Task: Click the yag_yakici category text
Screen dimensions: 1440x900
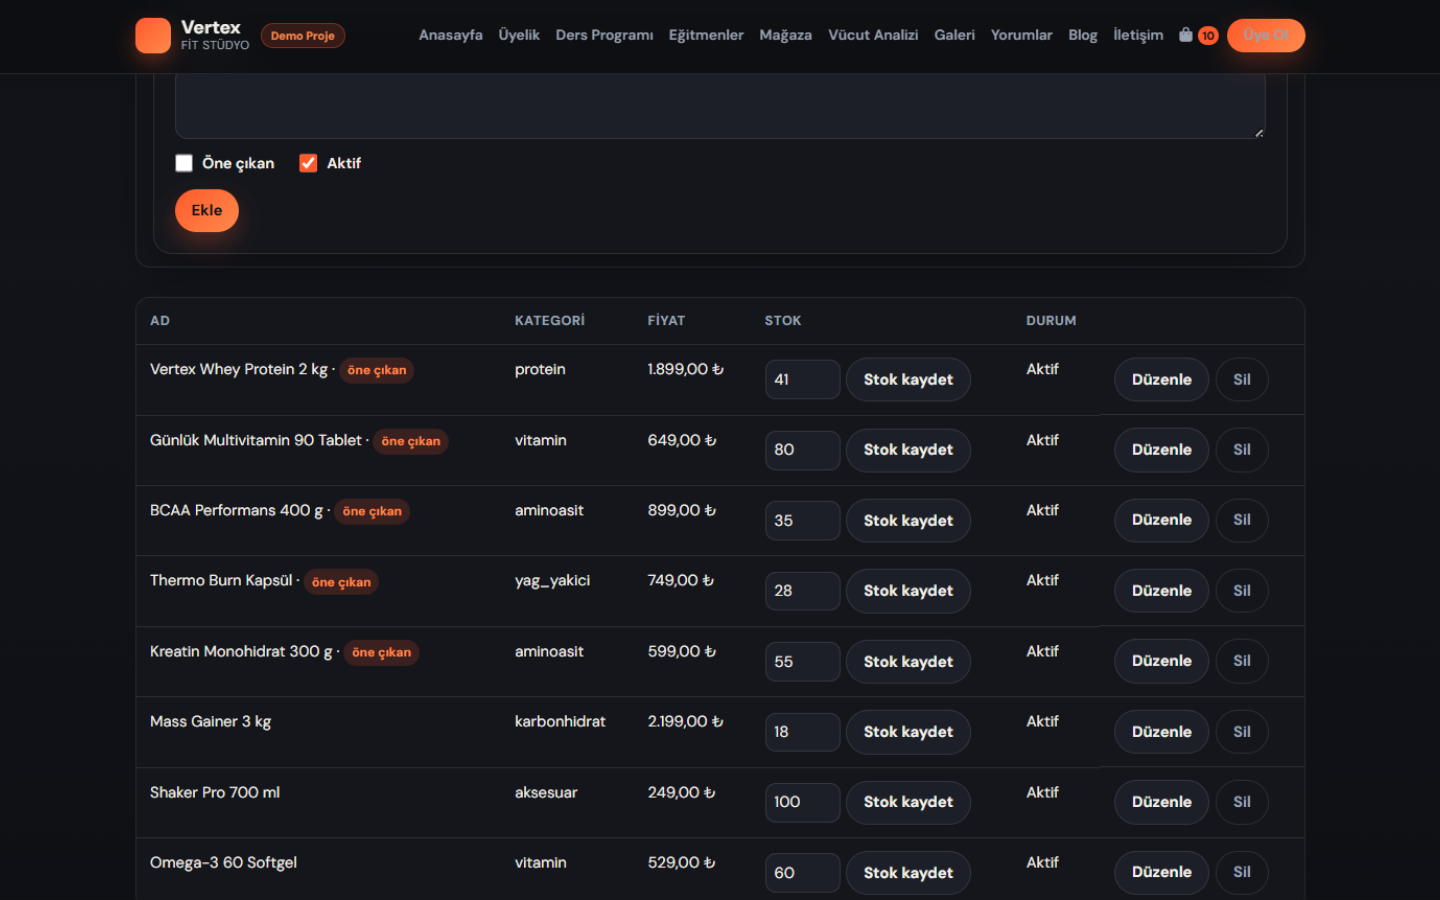Action: tap(552, 581)
